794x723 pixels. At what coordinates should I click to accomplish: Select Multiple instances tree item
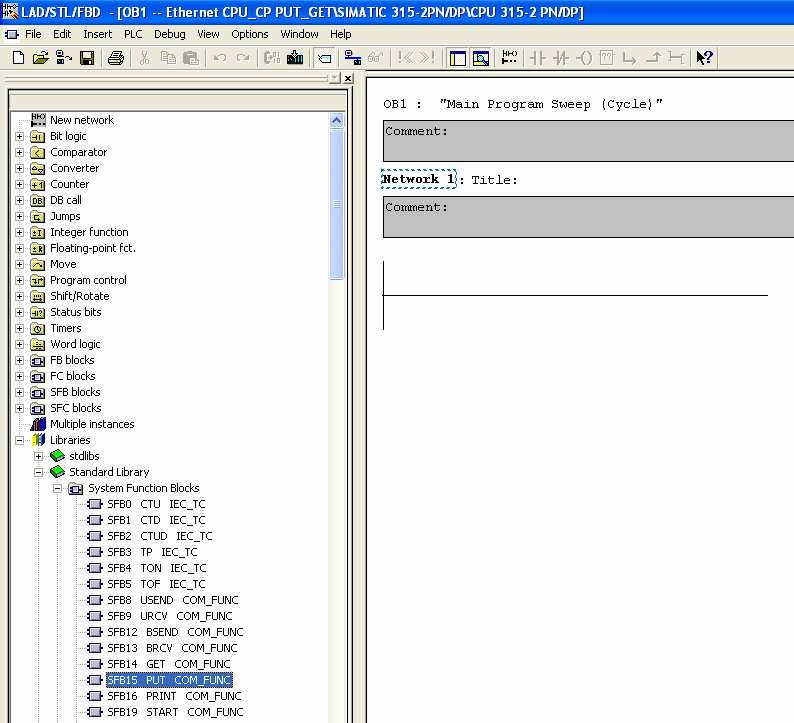tap(92, 424)
